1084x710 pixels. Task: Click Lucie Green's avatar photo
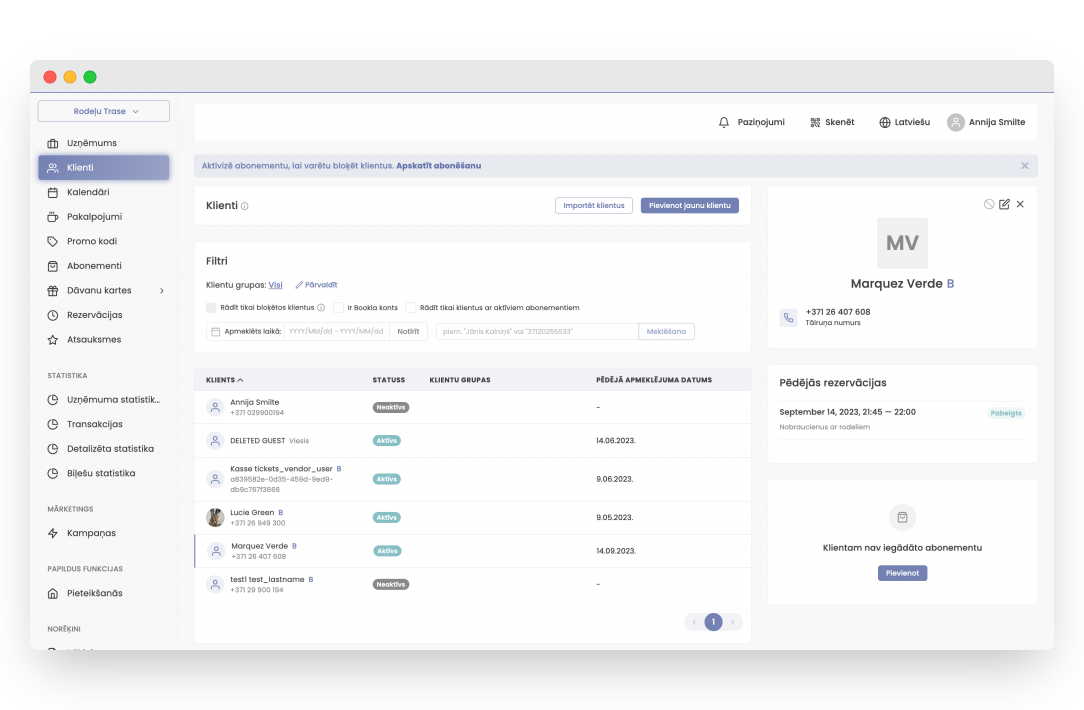(215, 517)
